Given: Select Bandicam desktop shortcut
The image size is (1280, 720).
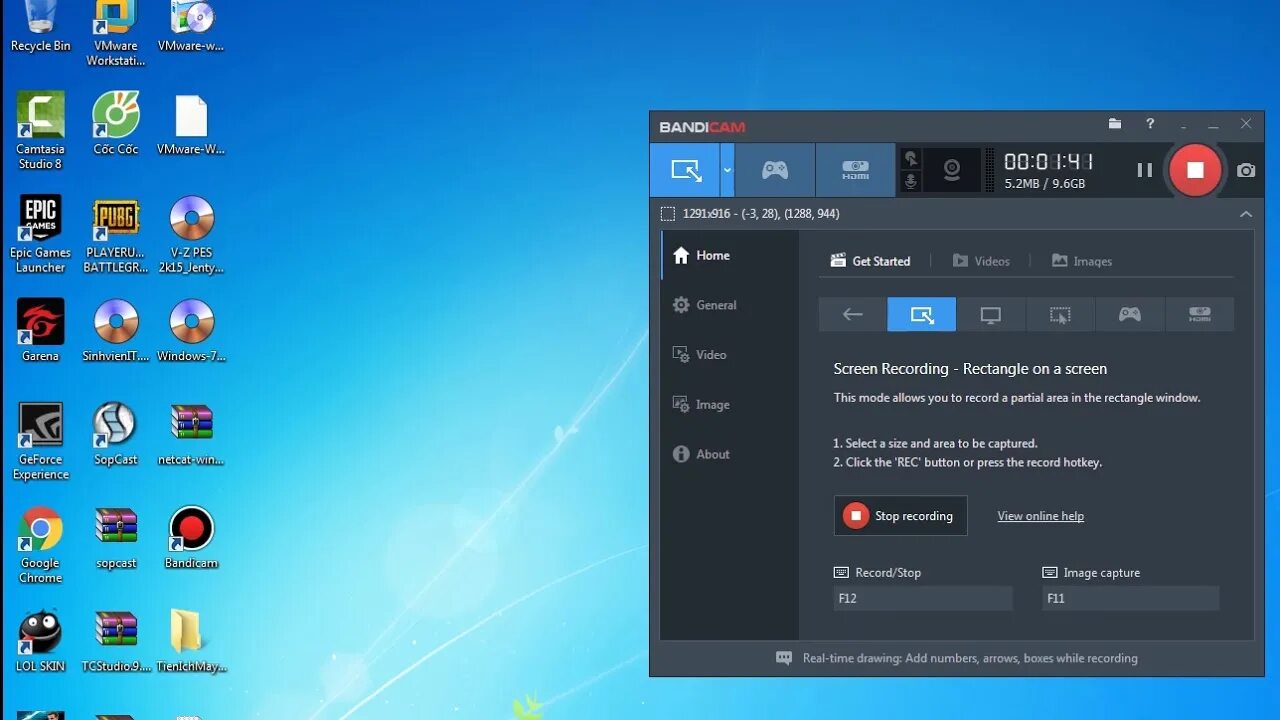Looking at the screenshot, I should [191, 538].
